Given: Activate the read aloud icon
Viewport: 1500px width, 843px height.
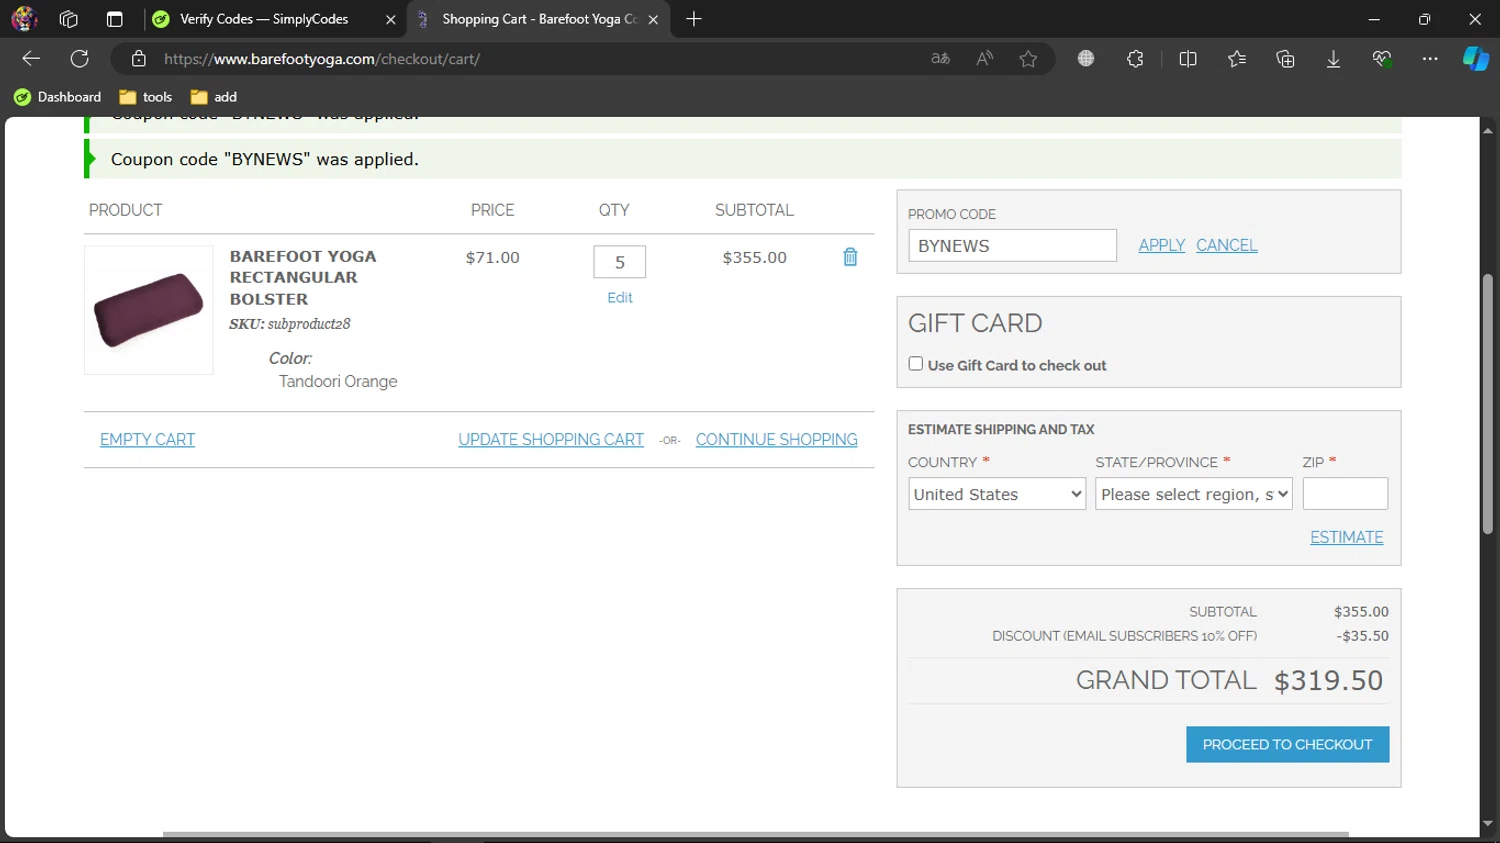Looking at the screenshot, I should [985, 59].
